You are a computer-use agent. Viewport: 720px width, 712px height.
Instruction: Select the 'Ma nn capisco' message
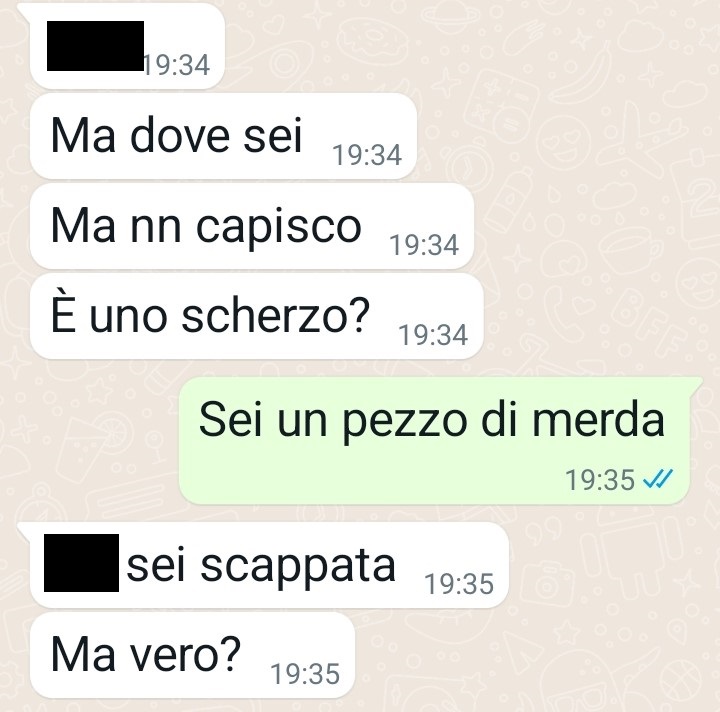pos(252,226)
